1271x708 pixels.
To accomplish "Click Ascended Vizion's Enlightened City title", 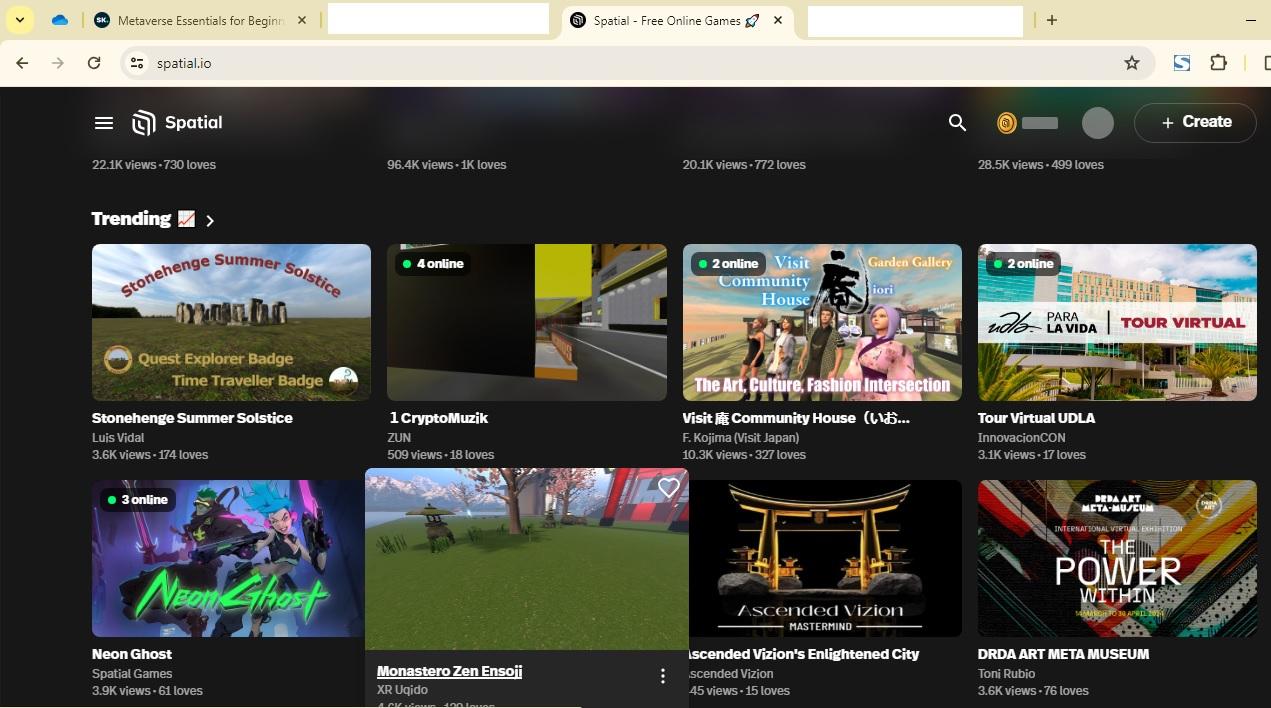I will click(x=804, y=654).
